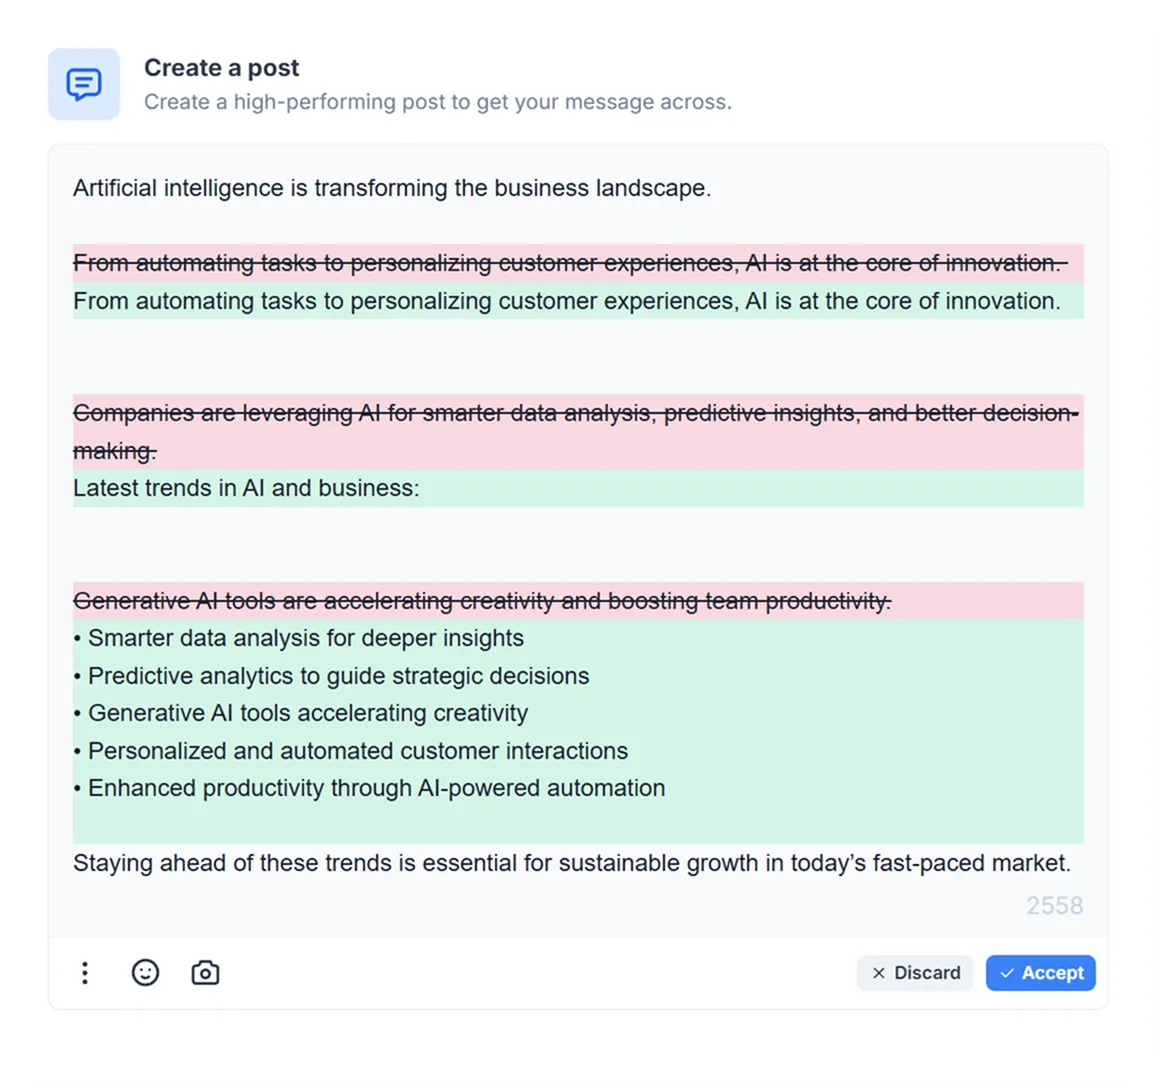Click the bullet 'Predictive analytics to guide strategic decisions'

coord(330,676)
